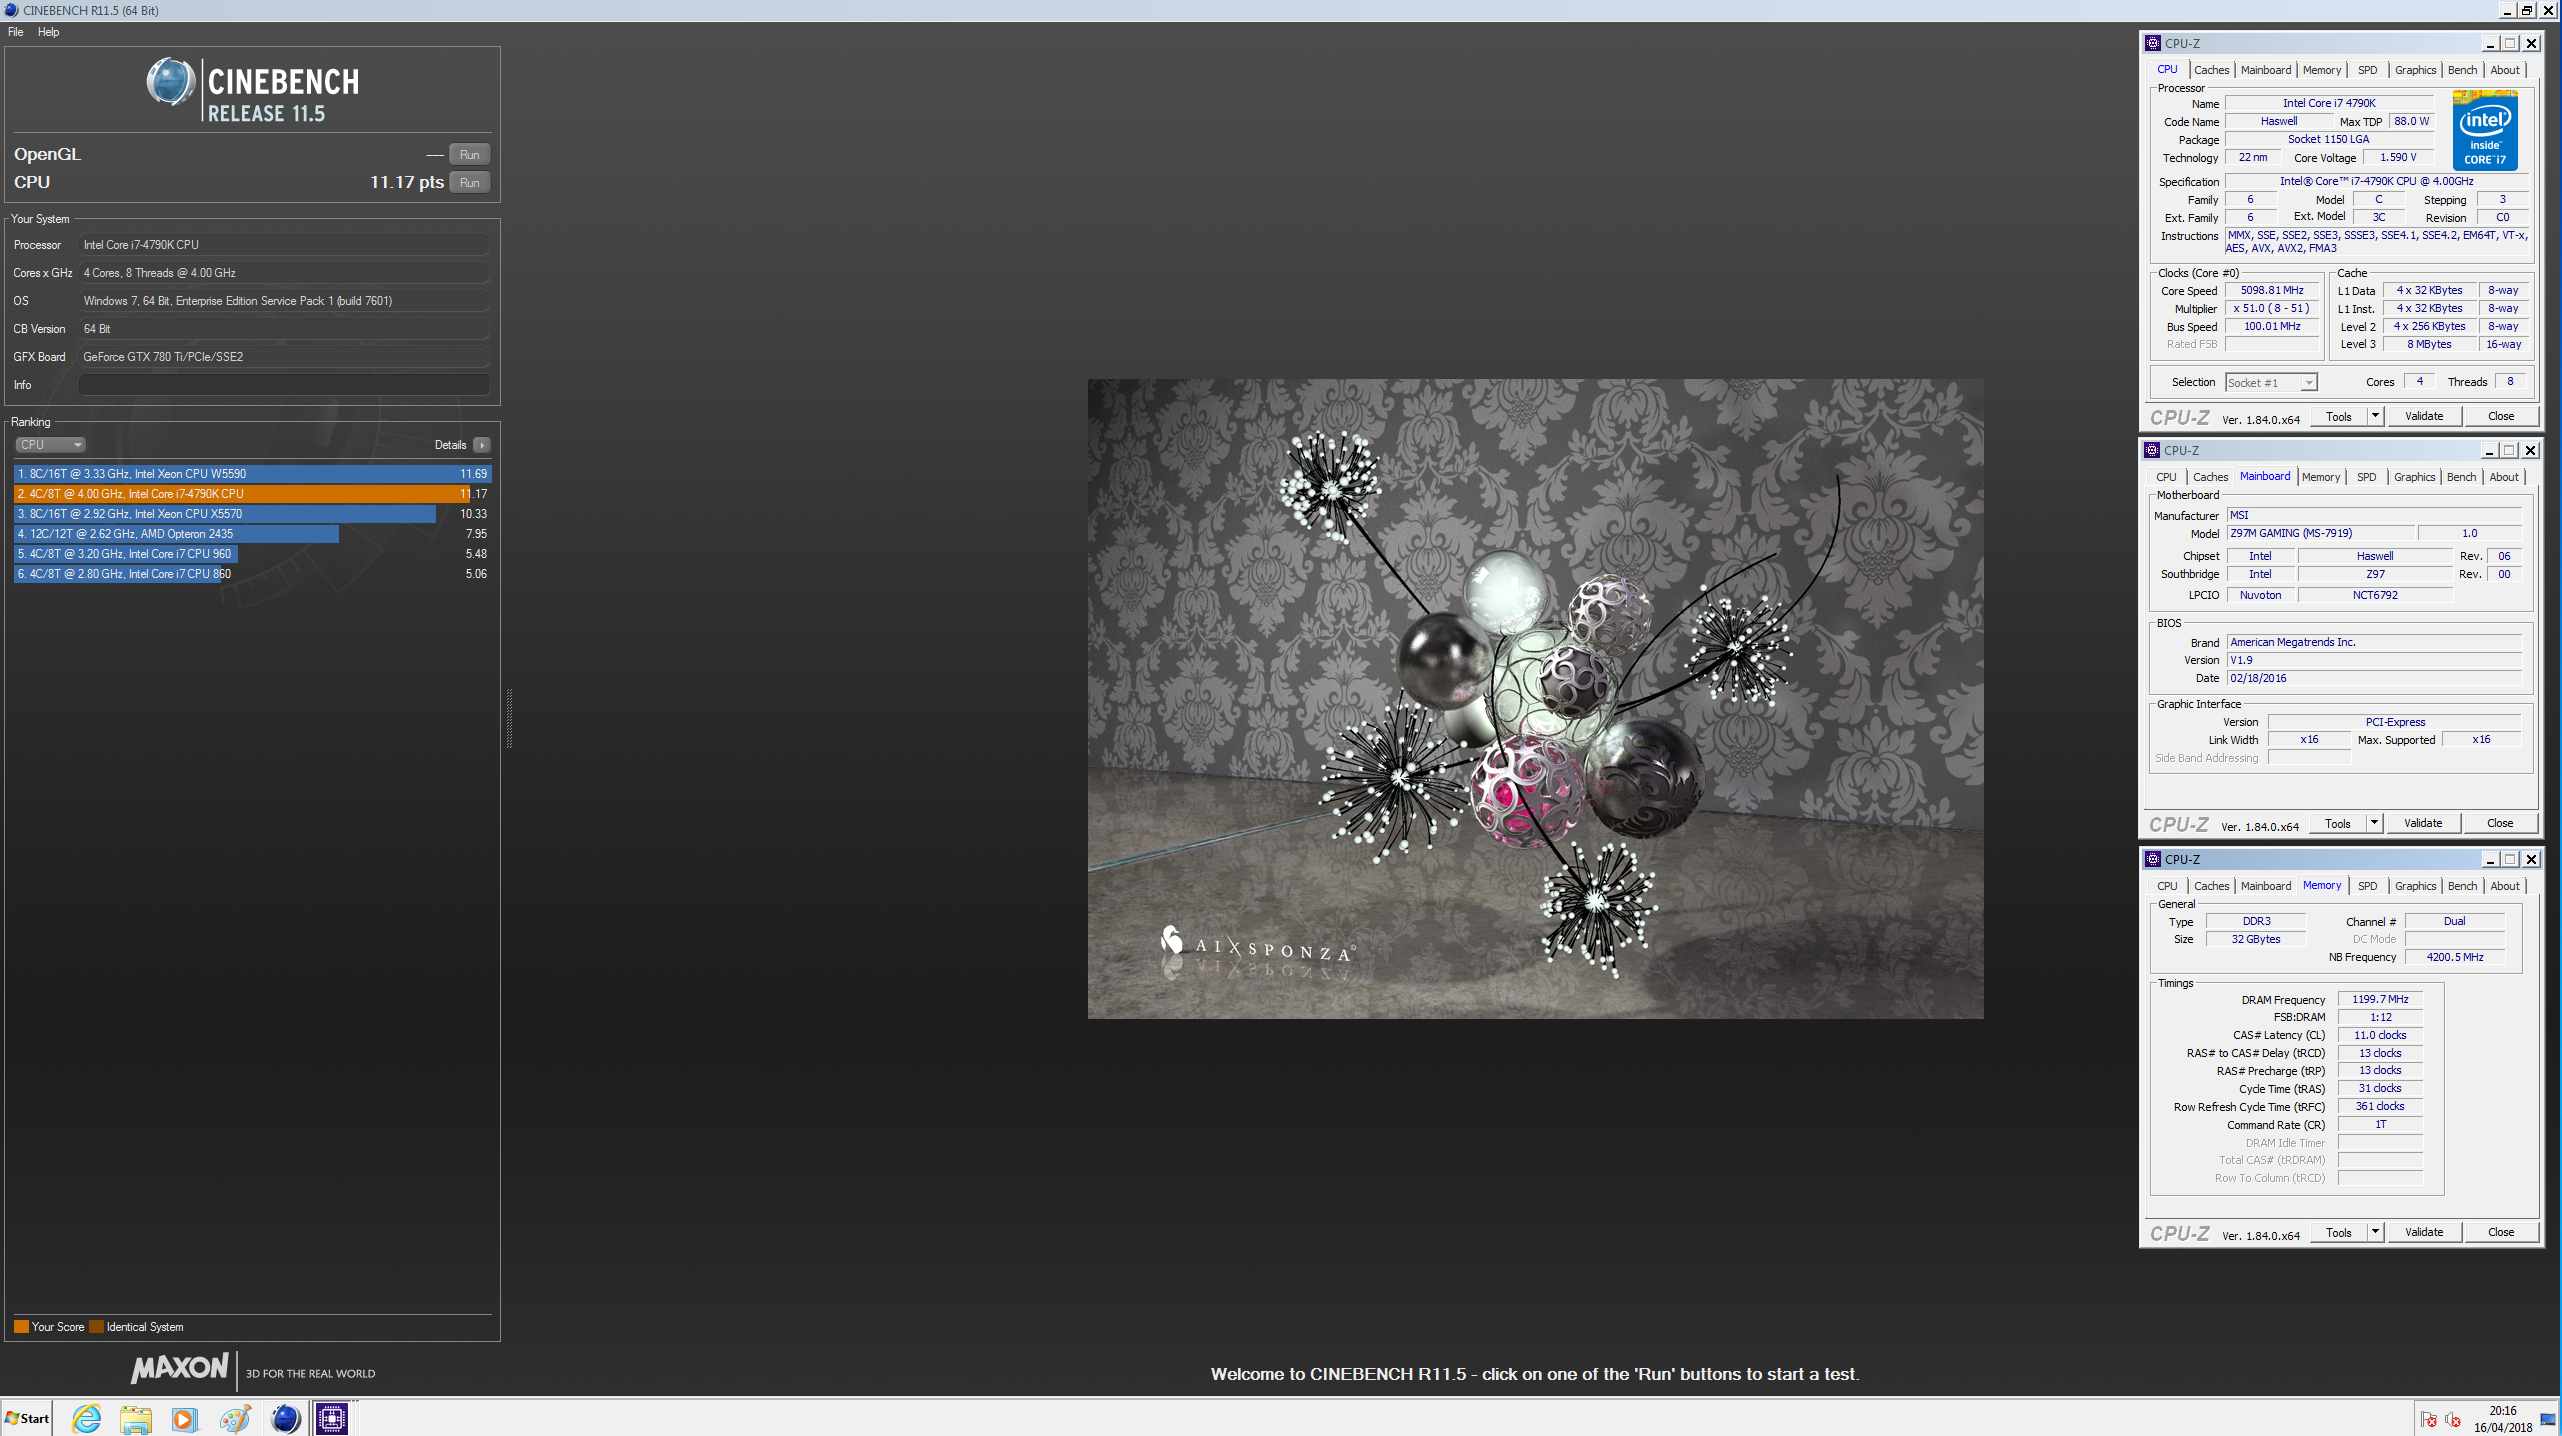Select ranking row Intel Core i7 CPU 960

(252, 554)
